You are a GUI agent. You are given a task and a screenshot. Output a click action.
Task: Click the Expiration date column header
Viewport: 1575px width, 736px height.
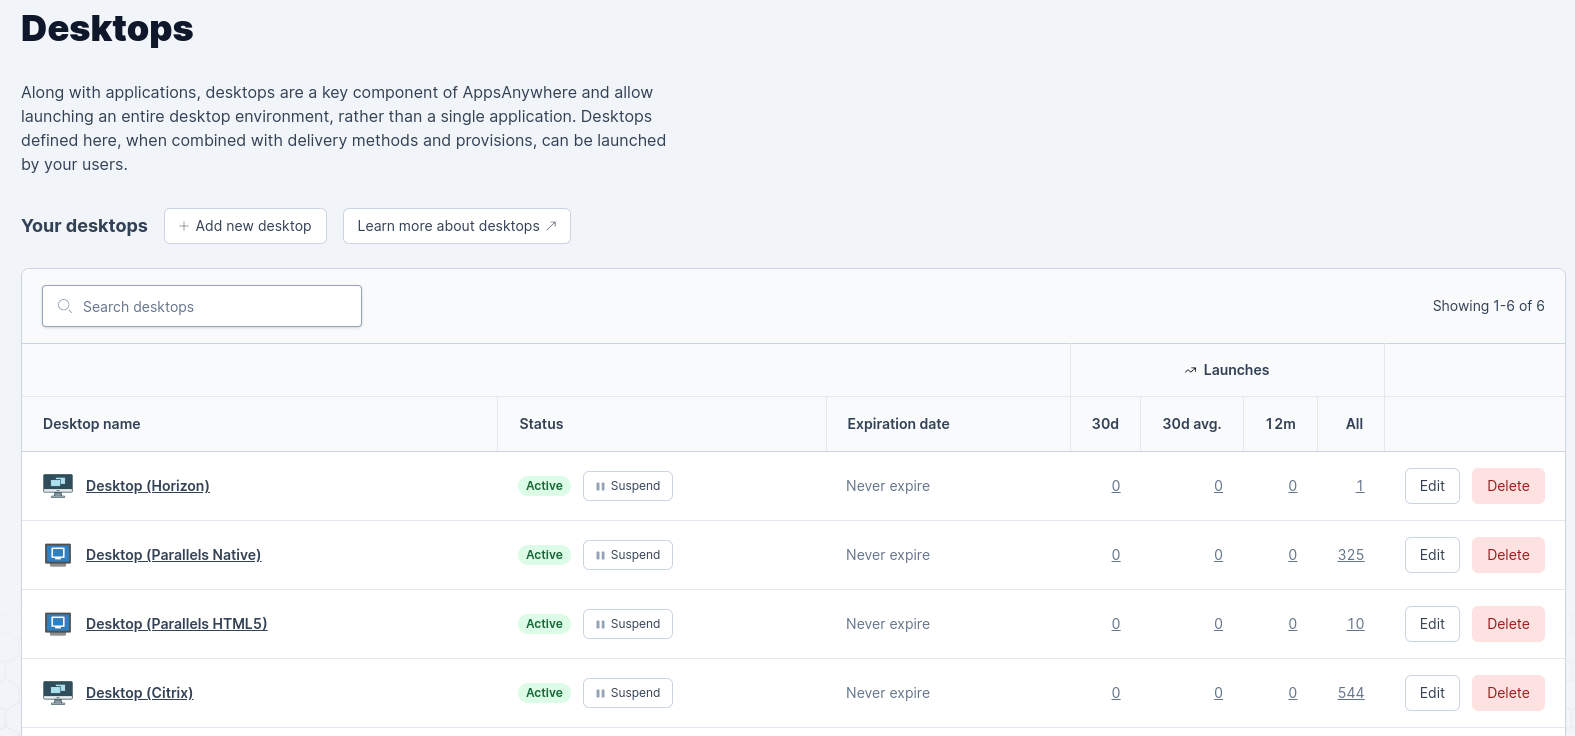click(898, 424)
